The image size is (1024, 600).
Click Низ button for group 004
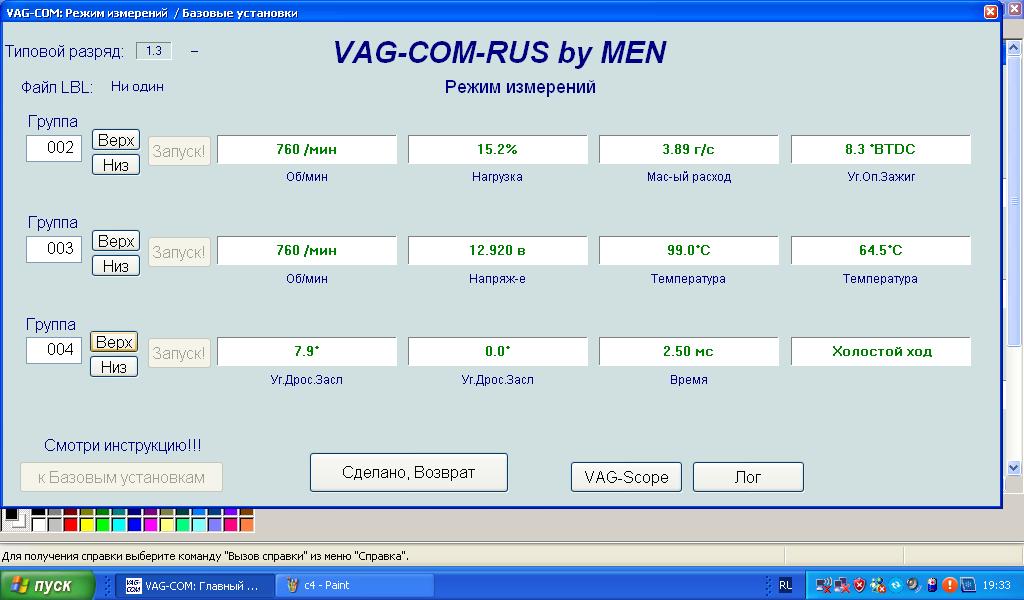[114, 367]
